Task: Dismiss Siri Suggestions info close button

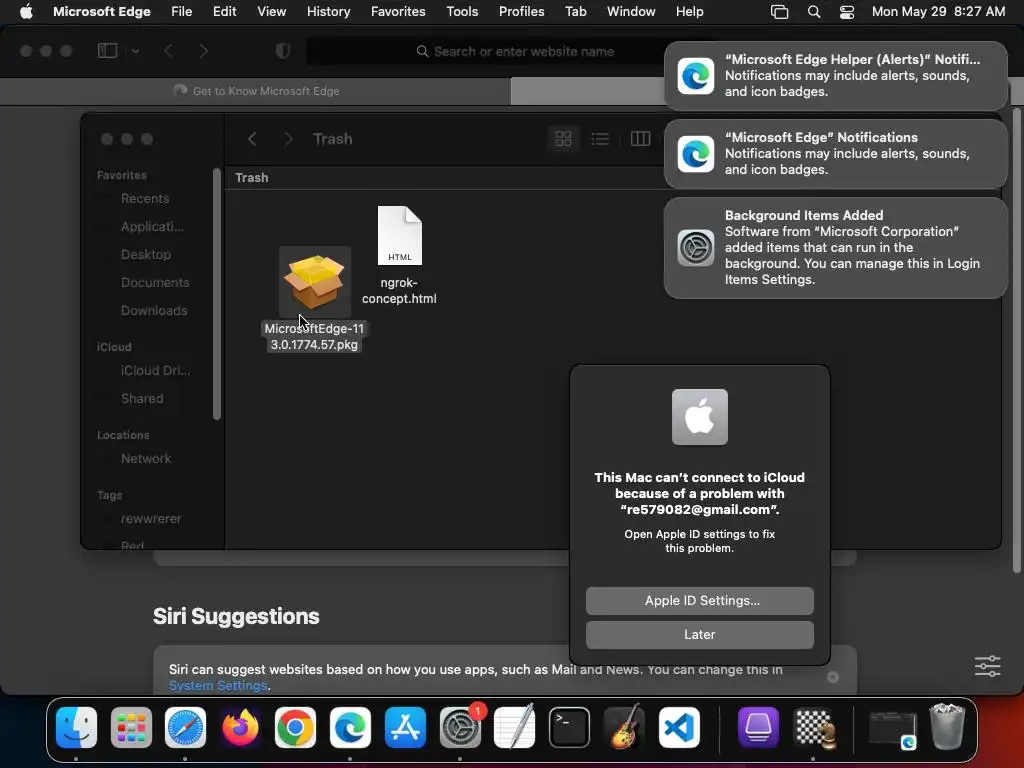Action: (833, 677)
